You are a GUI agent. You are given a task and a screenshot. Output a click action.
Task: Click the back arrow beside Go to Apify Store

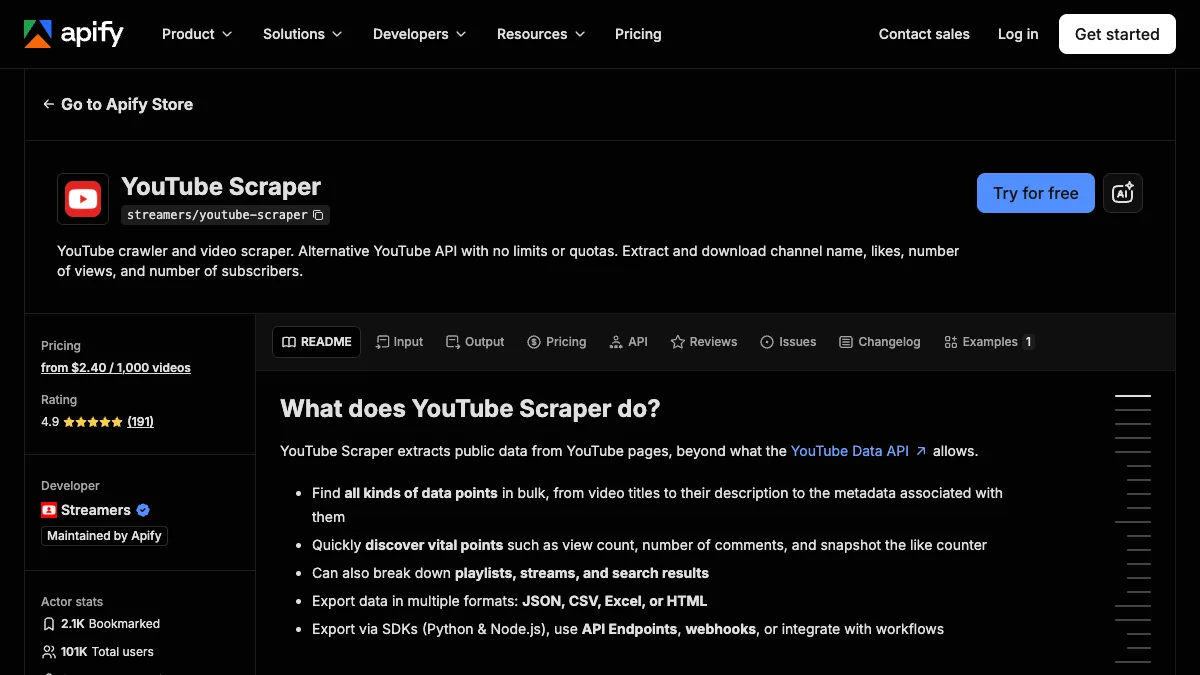pos(48,104)
